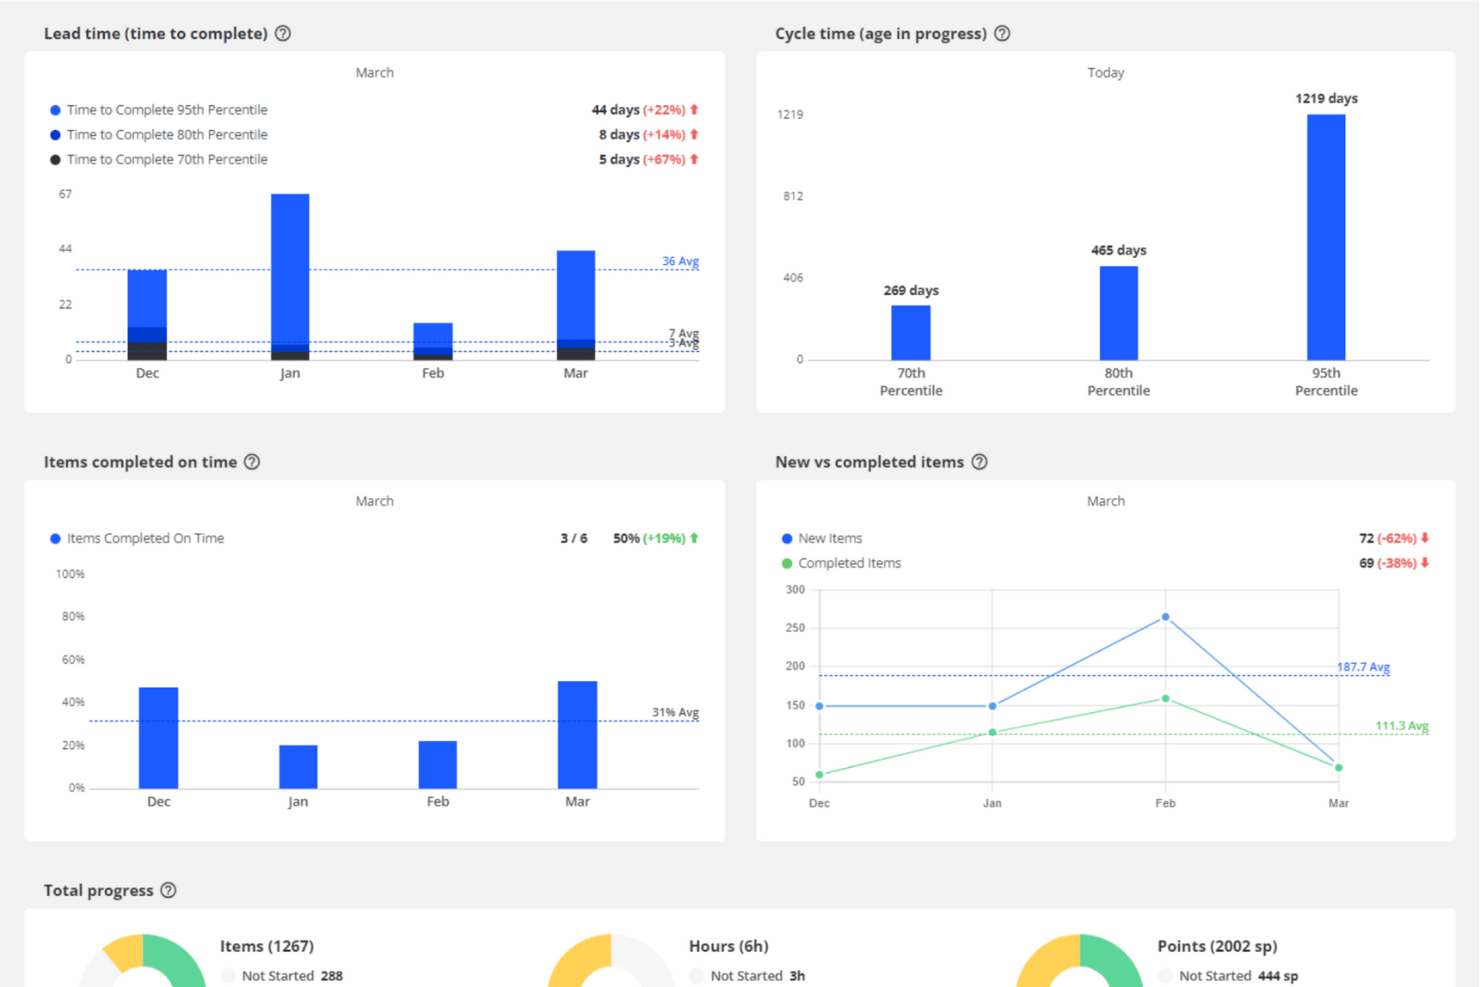Screen dimensions: 1480x987
Task: Click the New Items Feb peak data point
Action: pos(1165,617)
